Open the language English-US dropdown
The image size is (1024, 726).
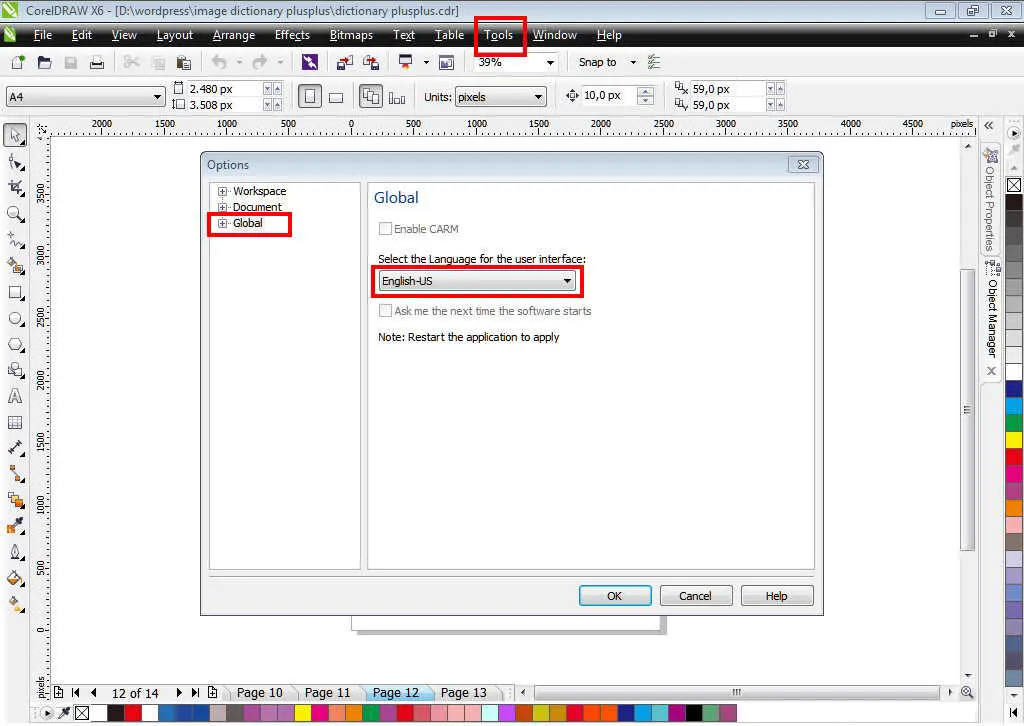coord(477,281)
